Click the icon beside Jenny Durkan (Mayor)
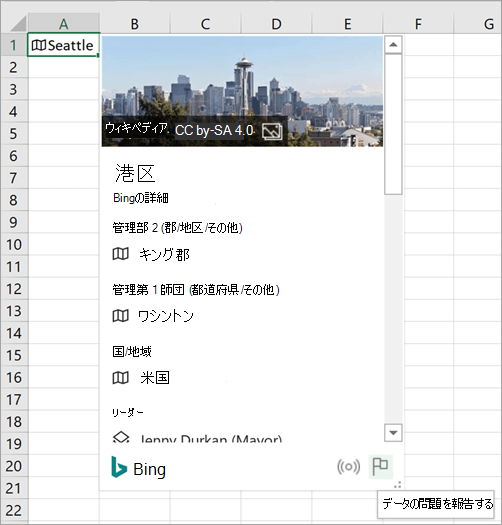This screenshot has width=502, height=525. [x=121, y=437]
